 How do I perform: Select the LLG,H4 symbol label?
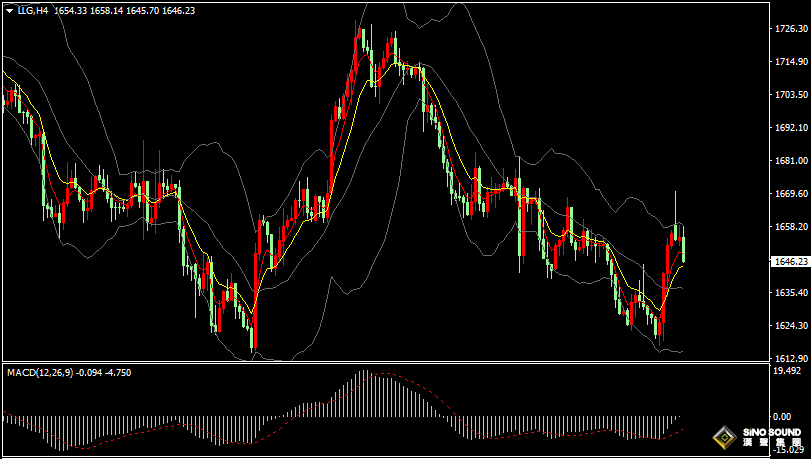(33, 9)
